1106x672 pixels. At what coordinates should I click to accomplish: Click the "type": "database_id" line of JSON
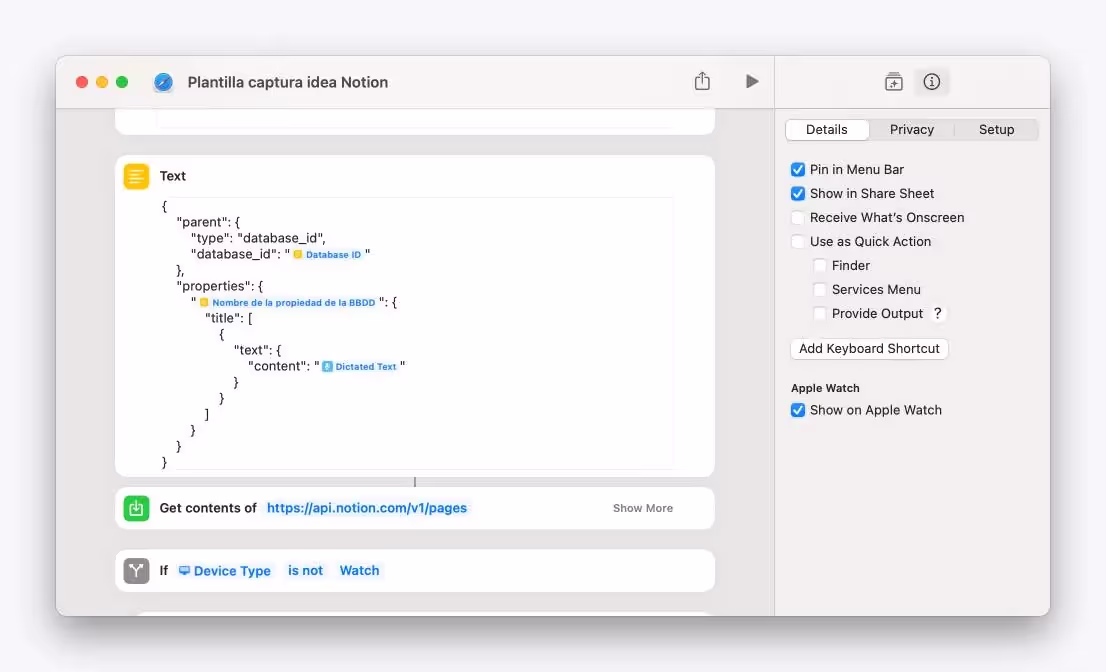[x=258, y=238]
